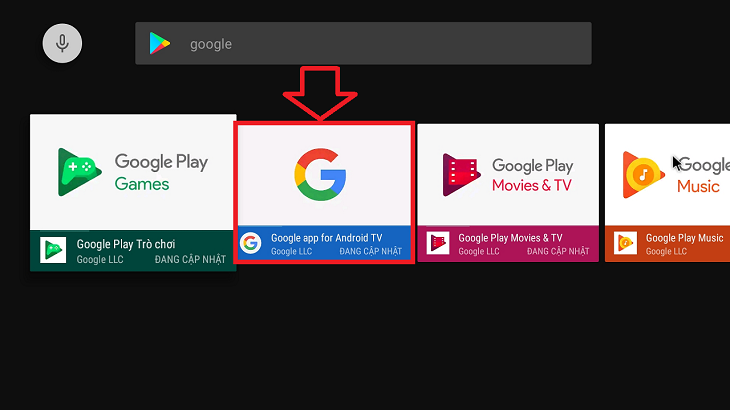Click small Google G icon in blue footer
730x410 pixels.
point(250,243)
